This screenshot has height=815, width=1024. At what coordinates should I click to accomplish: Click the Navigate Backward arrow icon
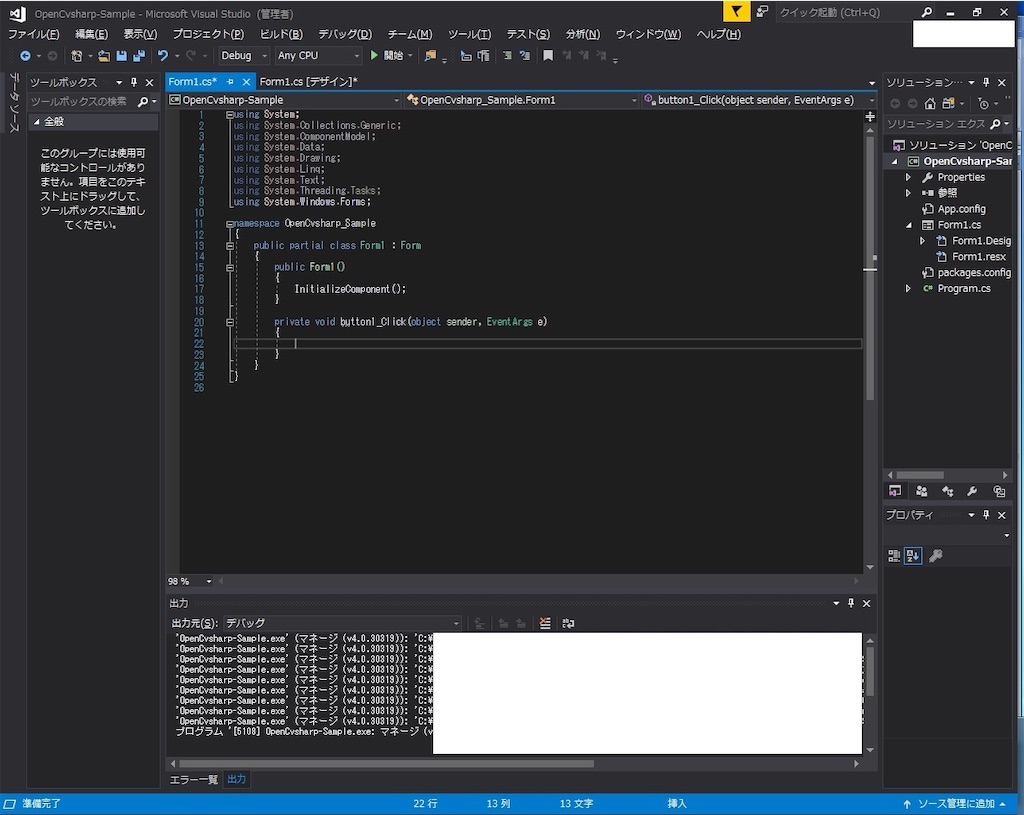pos(25,56)
